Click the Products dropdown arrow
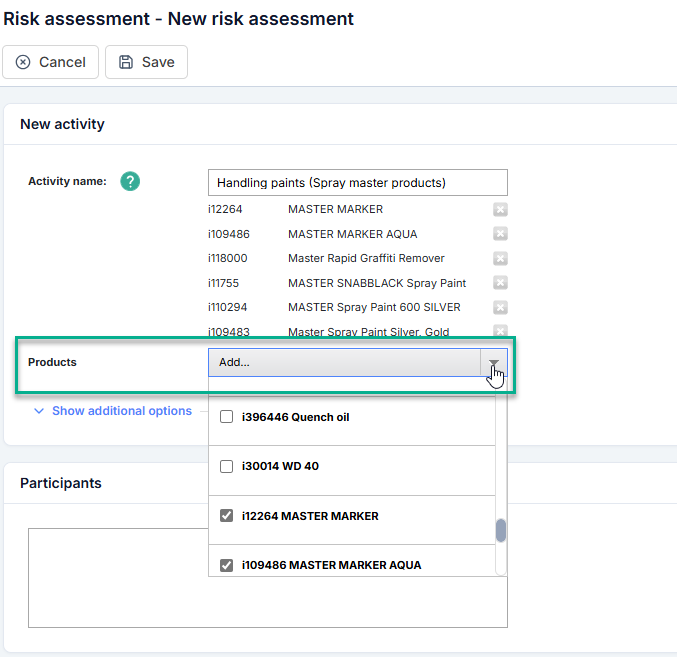This screenshot has width=677, height=657. coord(494,363)
